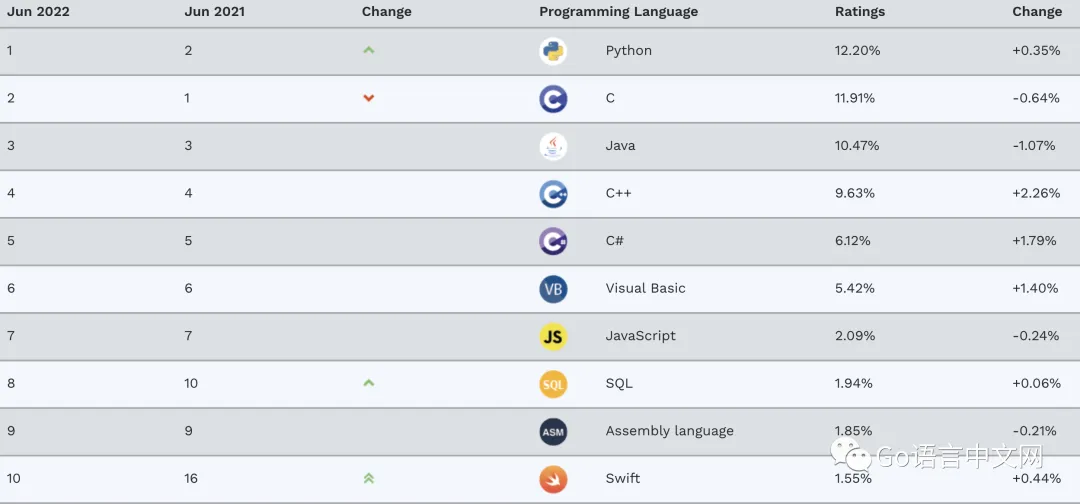Click the Visual Basic VB icon

553,289
